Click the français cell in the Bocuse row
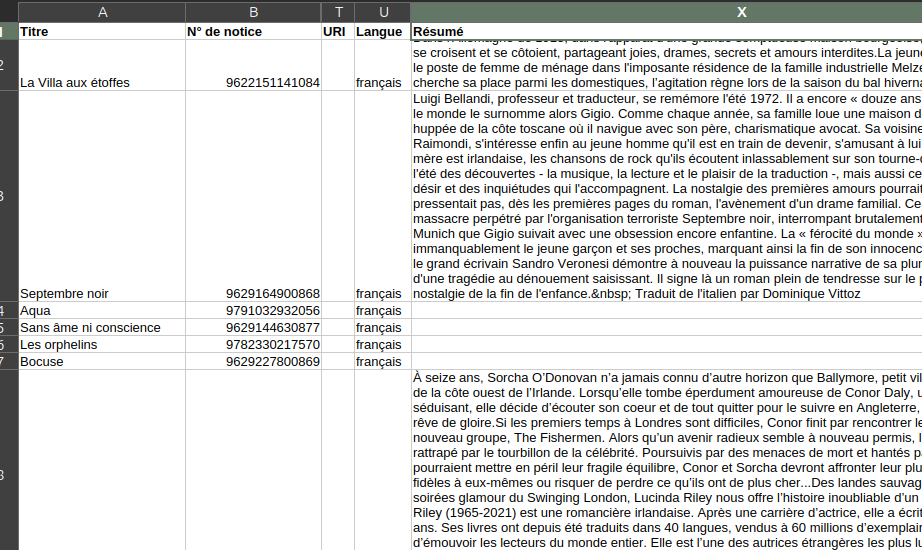 coord(382,361)
